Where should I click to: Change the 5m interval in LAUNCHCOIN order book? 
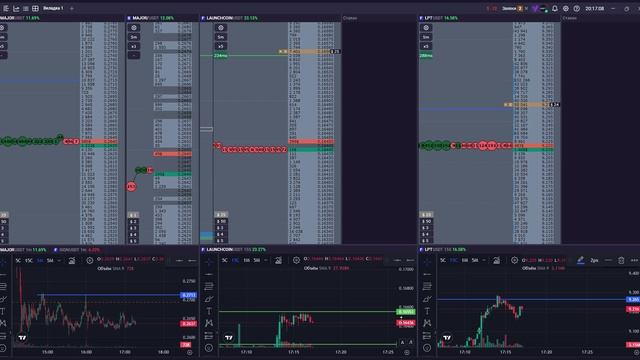pos(221,37)
